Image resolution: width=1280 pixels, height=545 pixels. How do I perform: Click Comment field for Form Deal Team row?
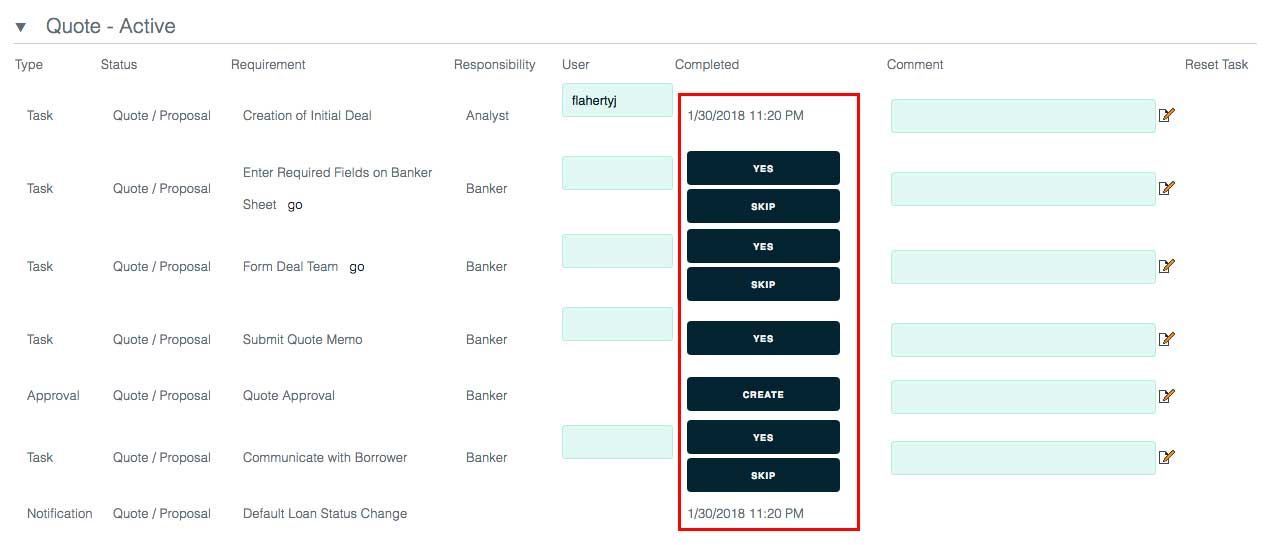coord(1023,267)
